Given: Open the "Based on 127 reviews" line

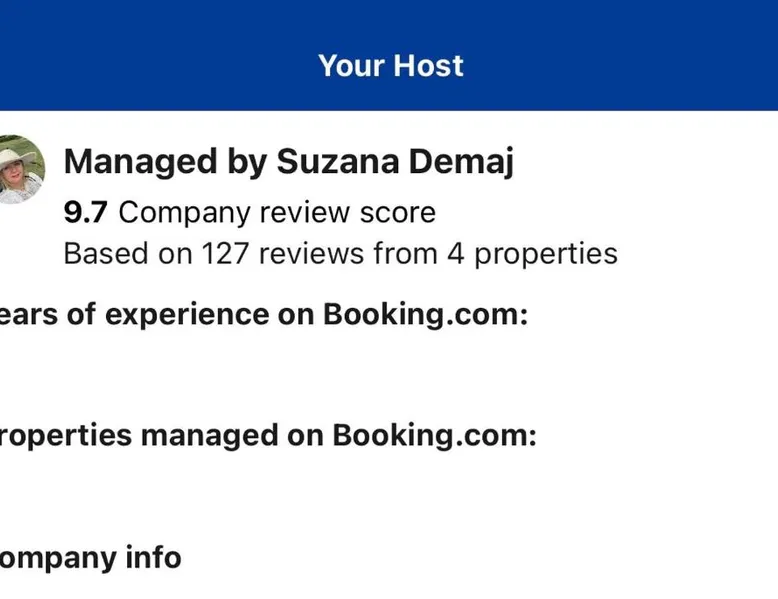Looking at the screenshot, I should click(x=340, y=254).
